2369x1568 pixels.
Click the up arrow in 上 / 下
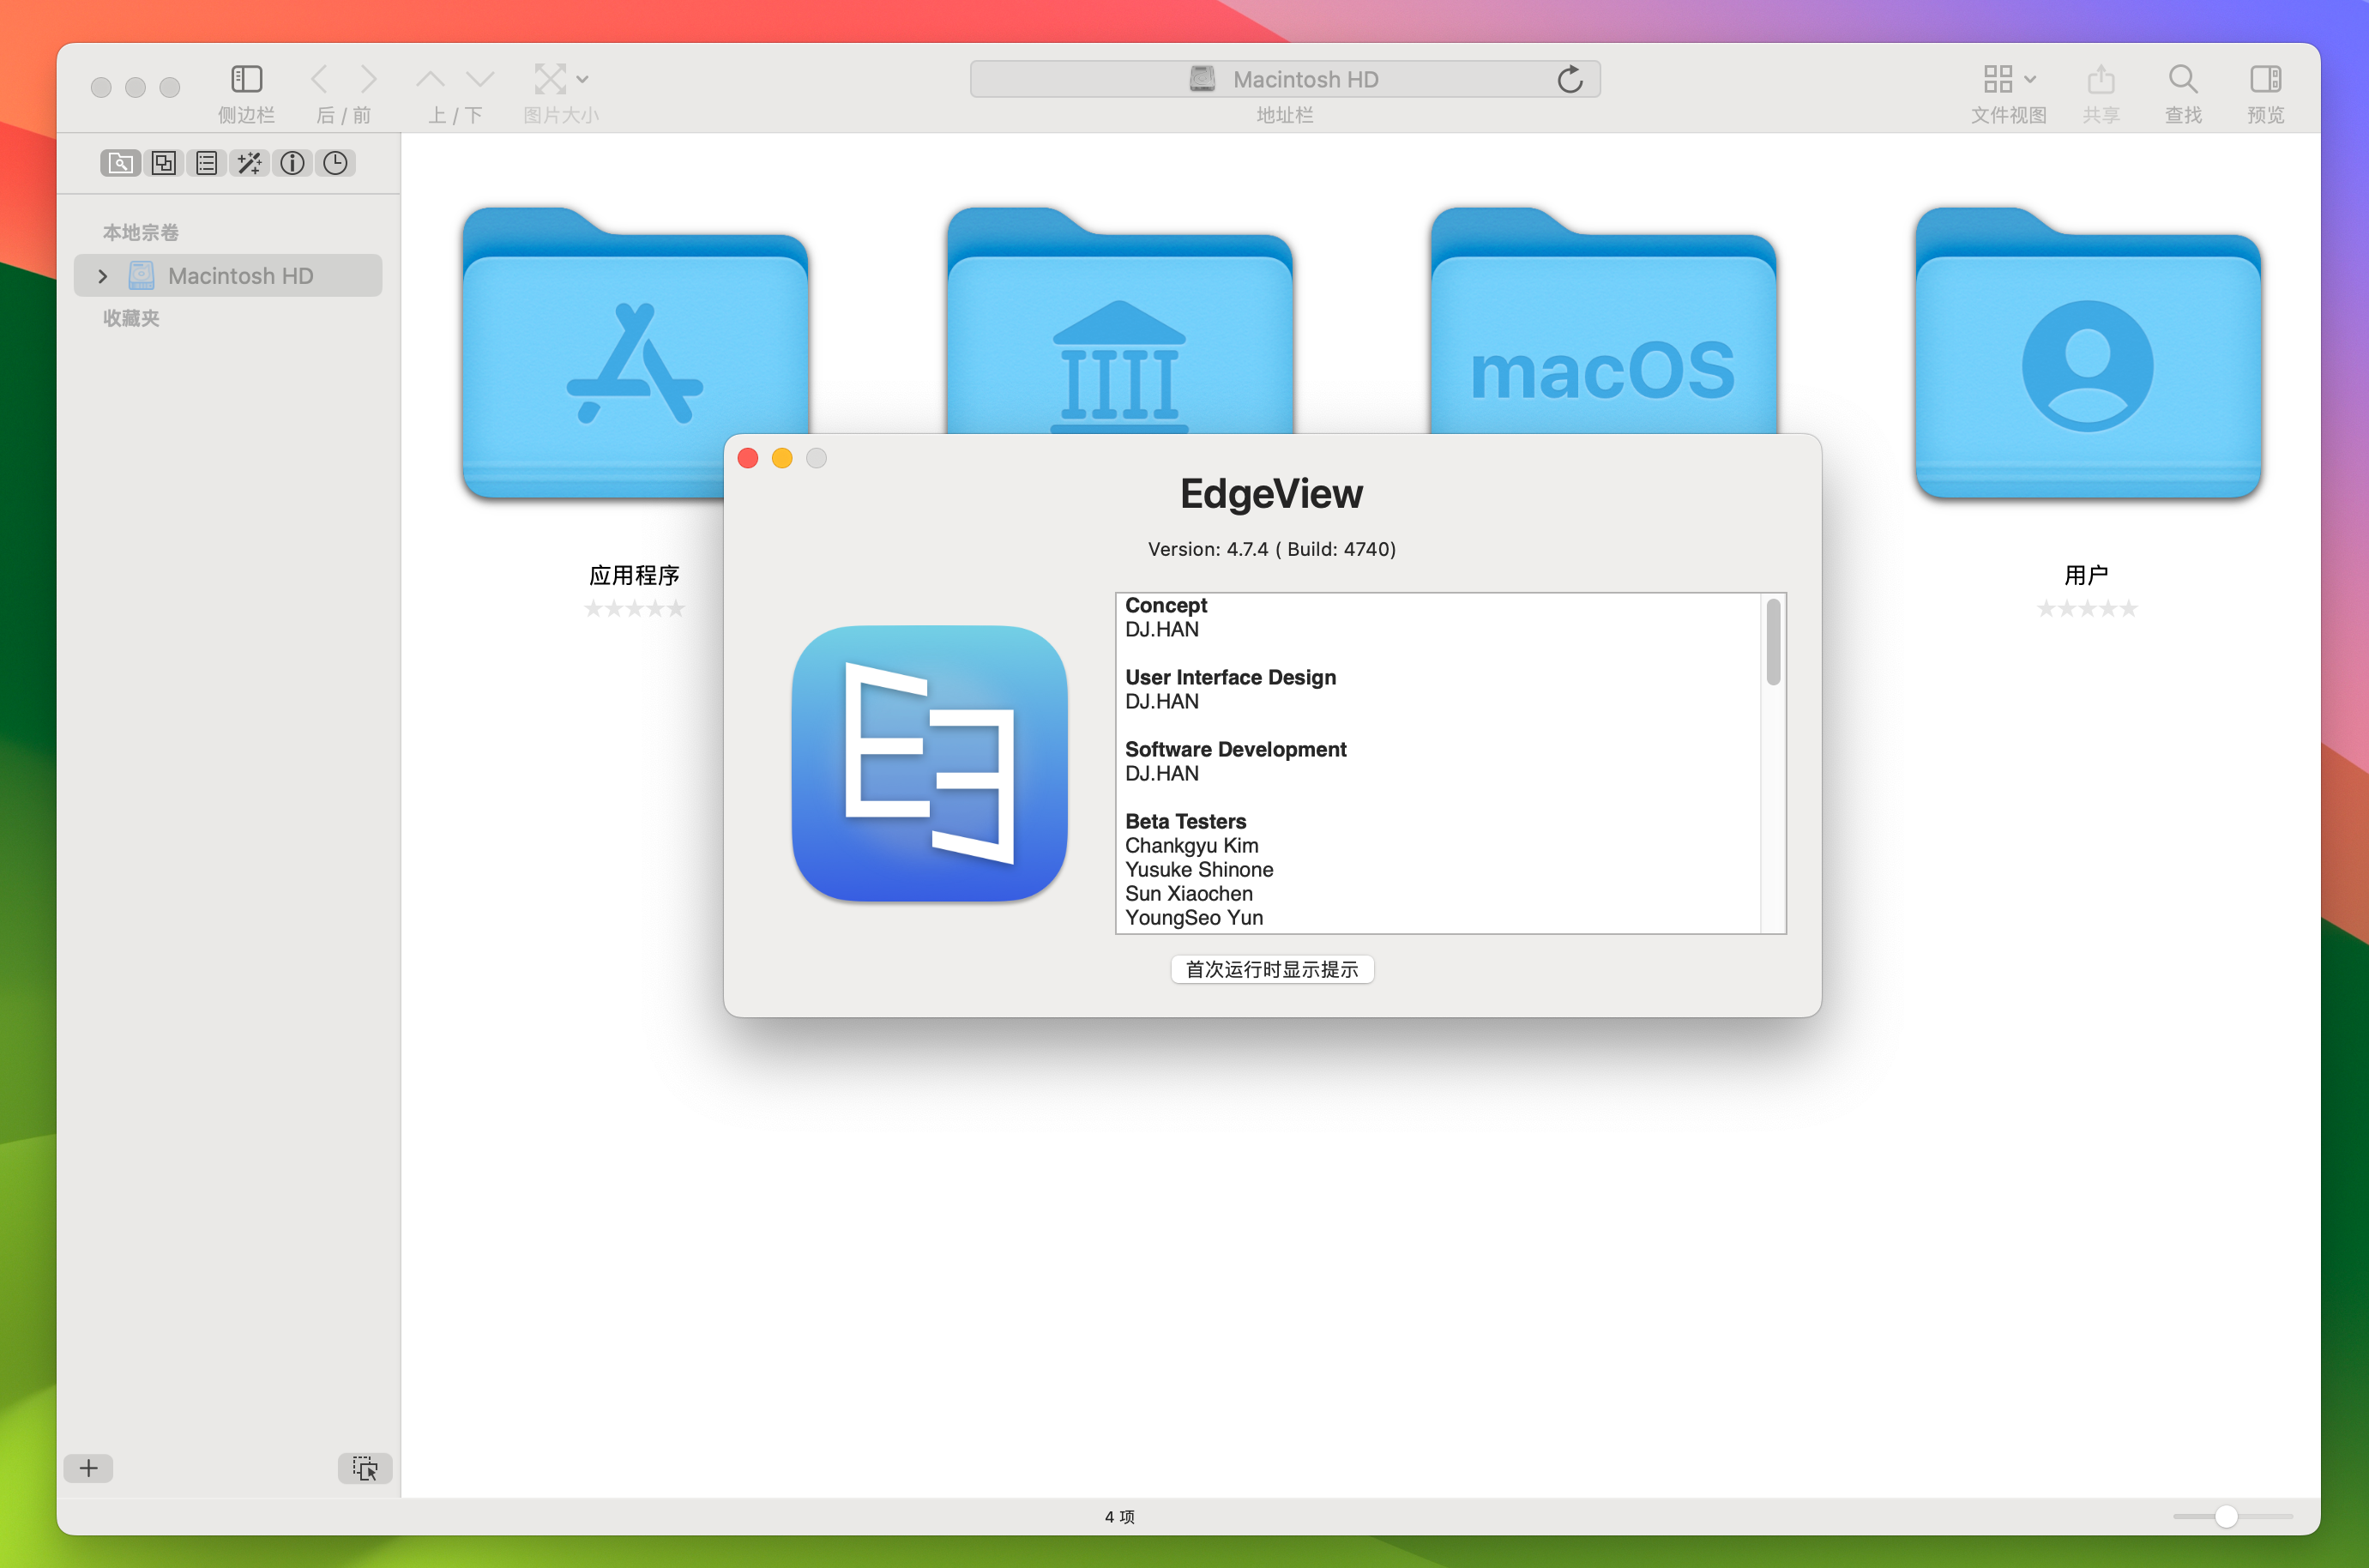click(430, 79)
